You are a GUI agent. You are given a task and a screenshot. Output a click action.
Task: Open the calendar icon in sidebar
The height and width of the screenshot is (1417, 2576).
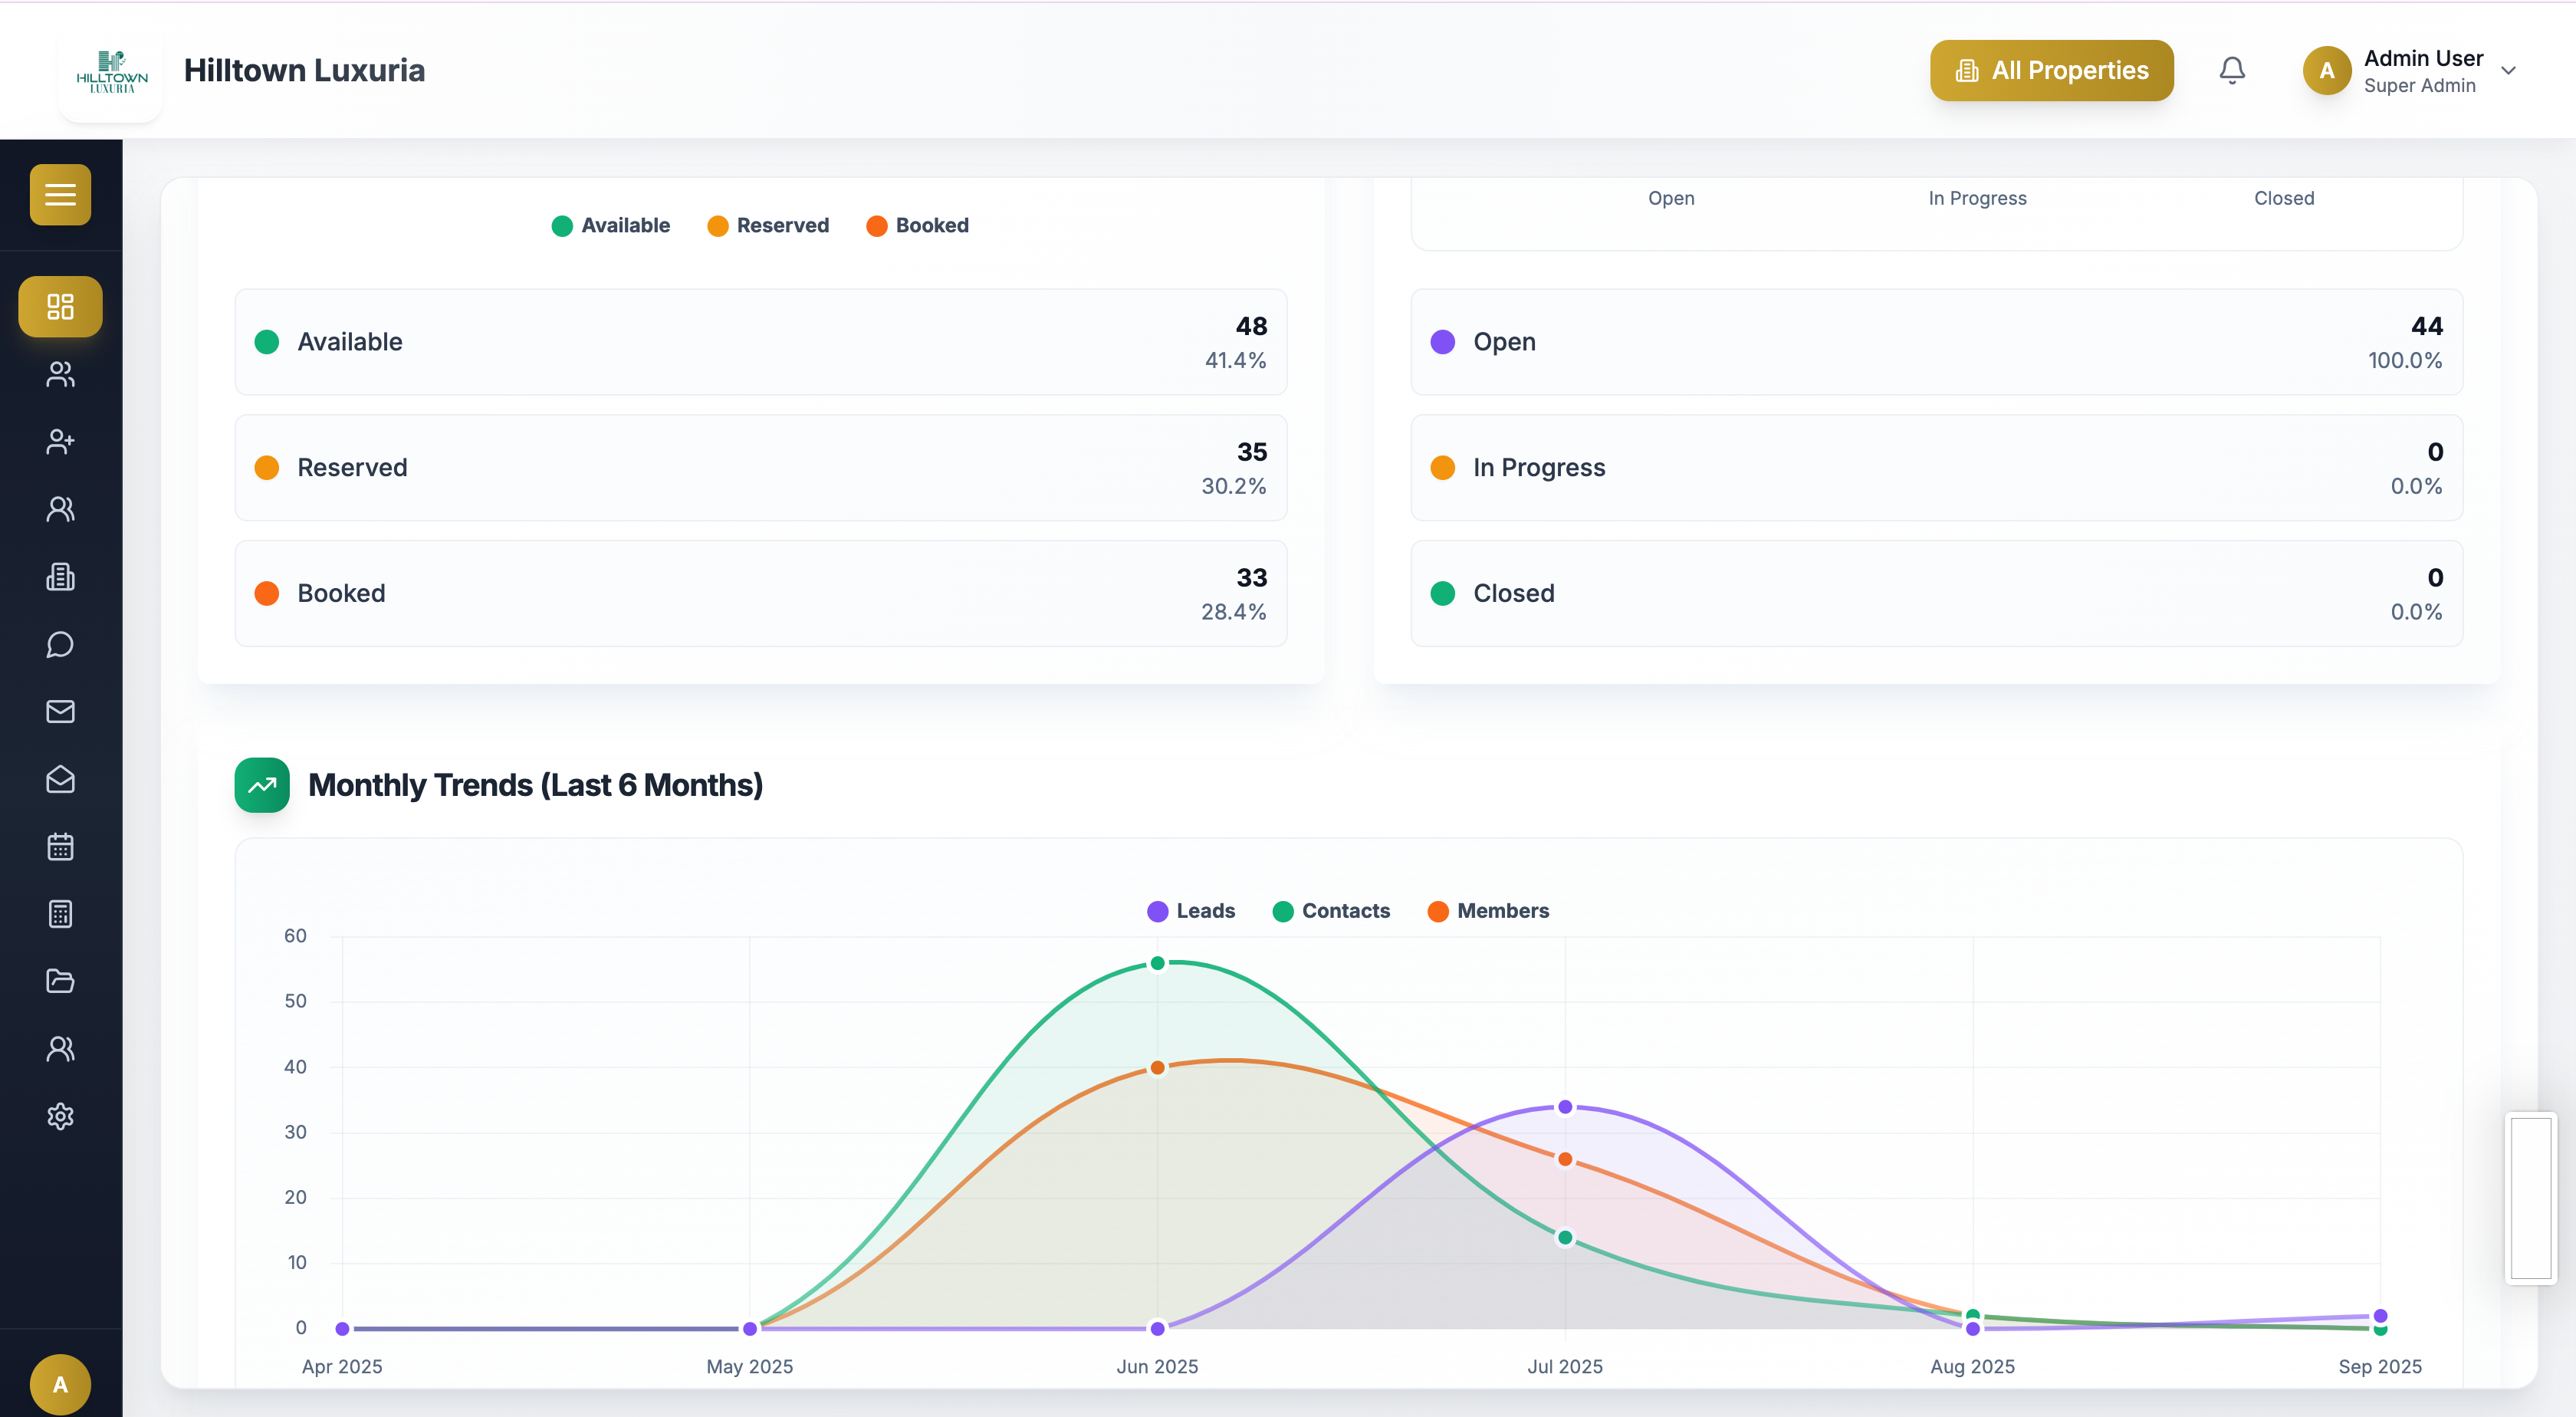tap(60, 846)
